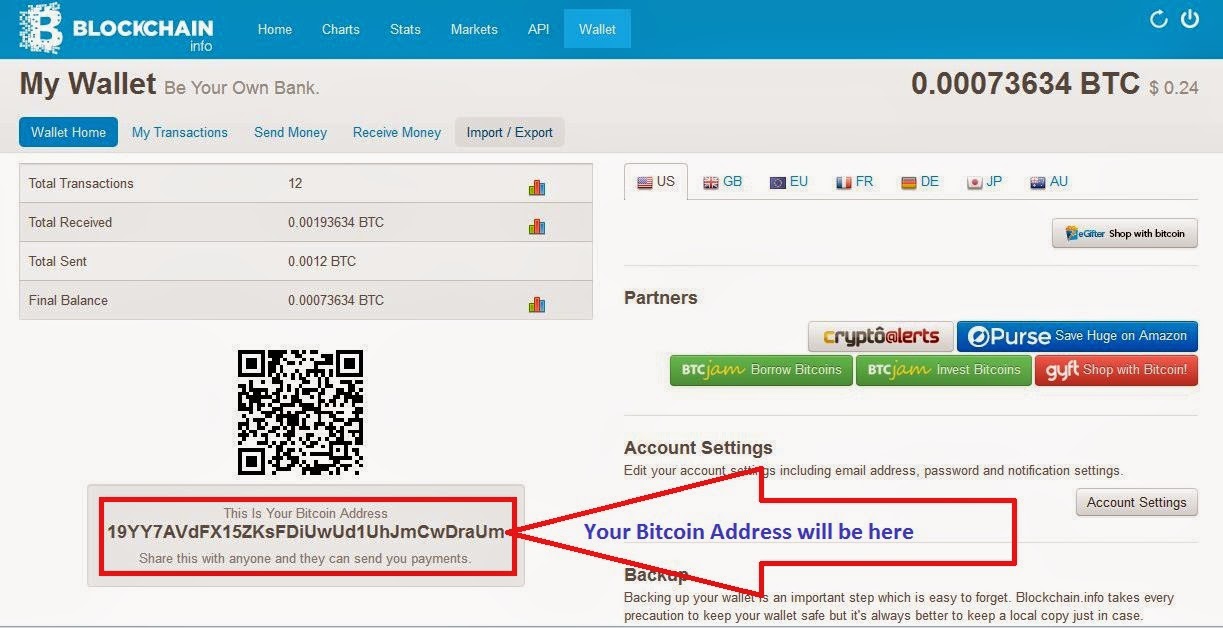Image resolution: width=1223 pixels, height=628 pixels.
Task: Click Total Transactions value 12
Action: [x=295, y=183]
